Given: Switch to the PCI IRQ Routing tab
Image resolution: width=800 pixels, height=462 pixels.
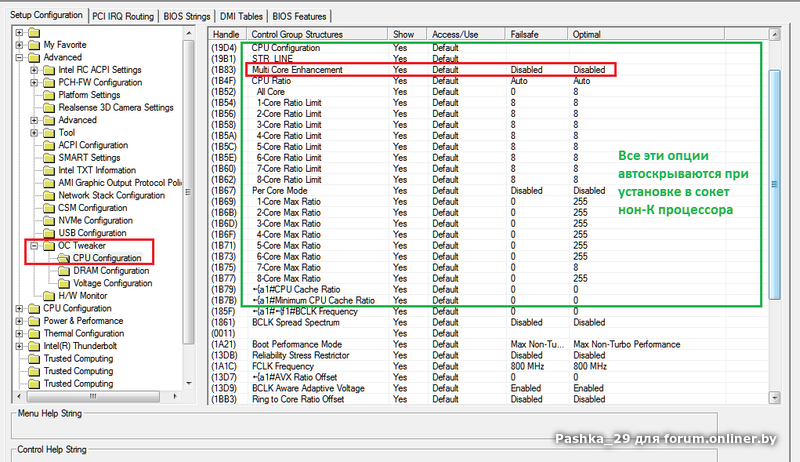Looking at the screenshot, I should click(x=124, y=16).
